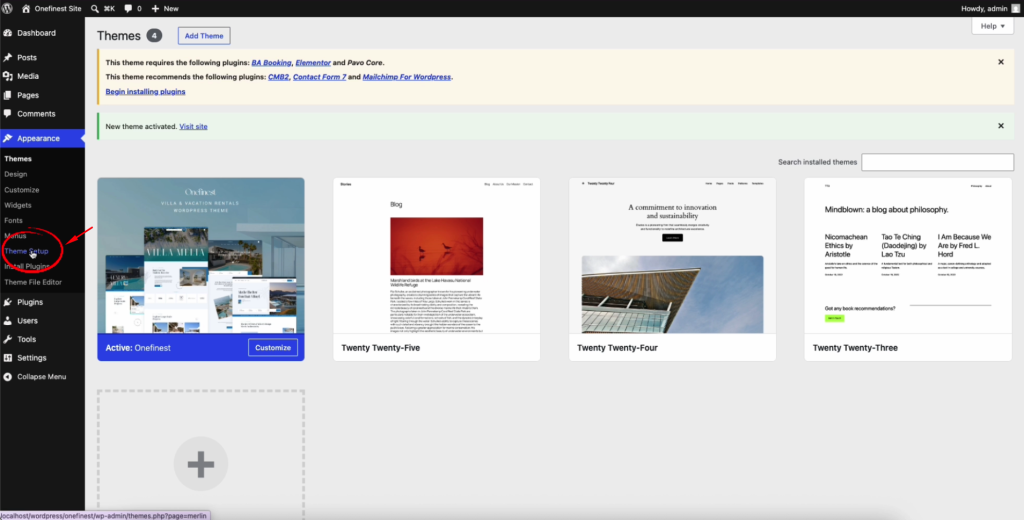Open the BA Booking plugin link
The image size is (1024, 520).
(272, 63)
